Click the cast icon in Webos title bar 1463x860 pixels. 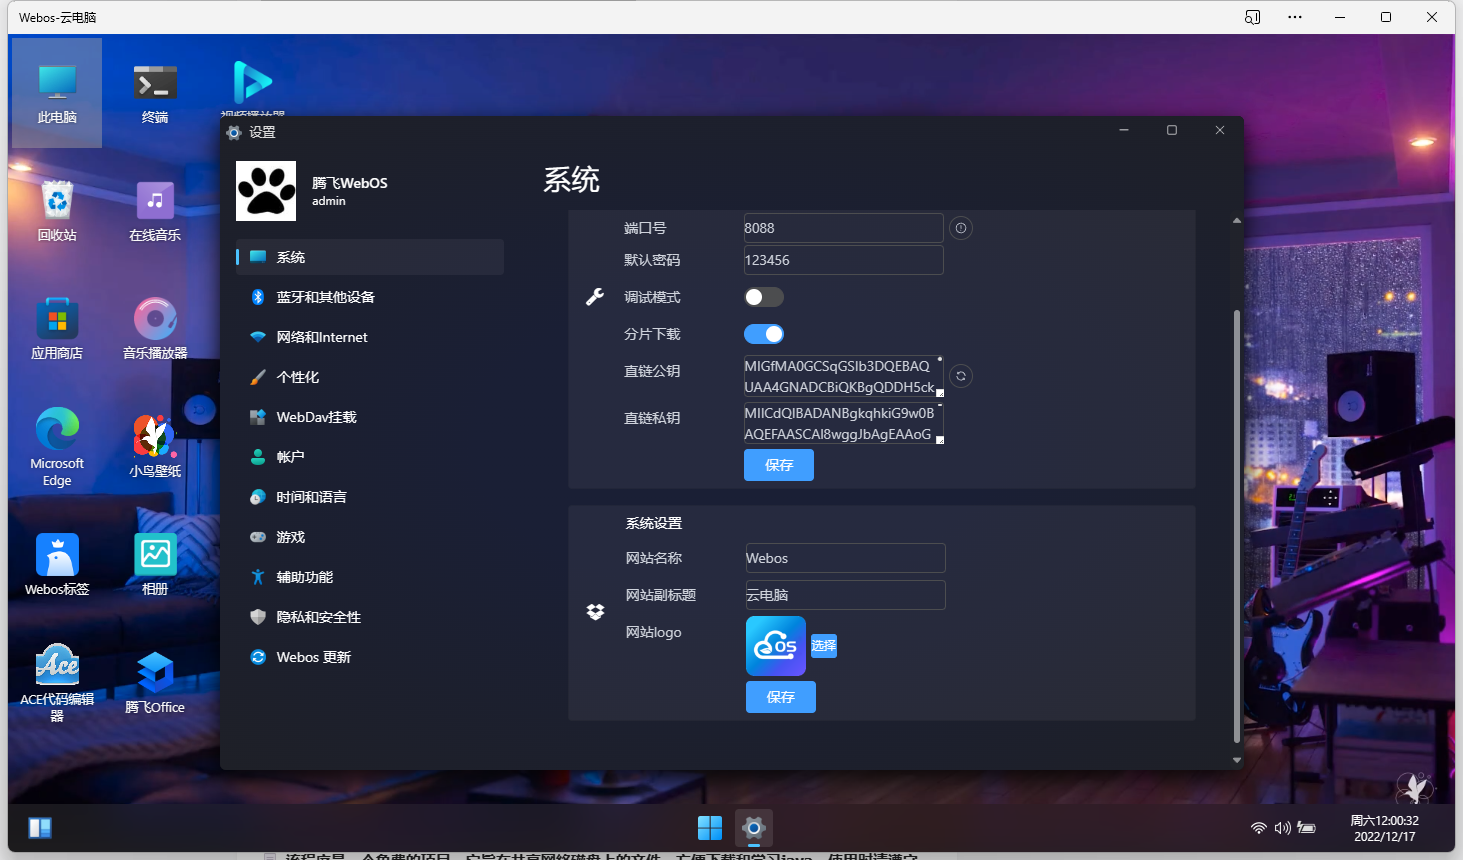pyautogui.click(x=1252, y=17)
